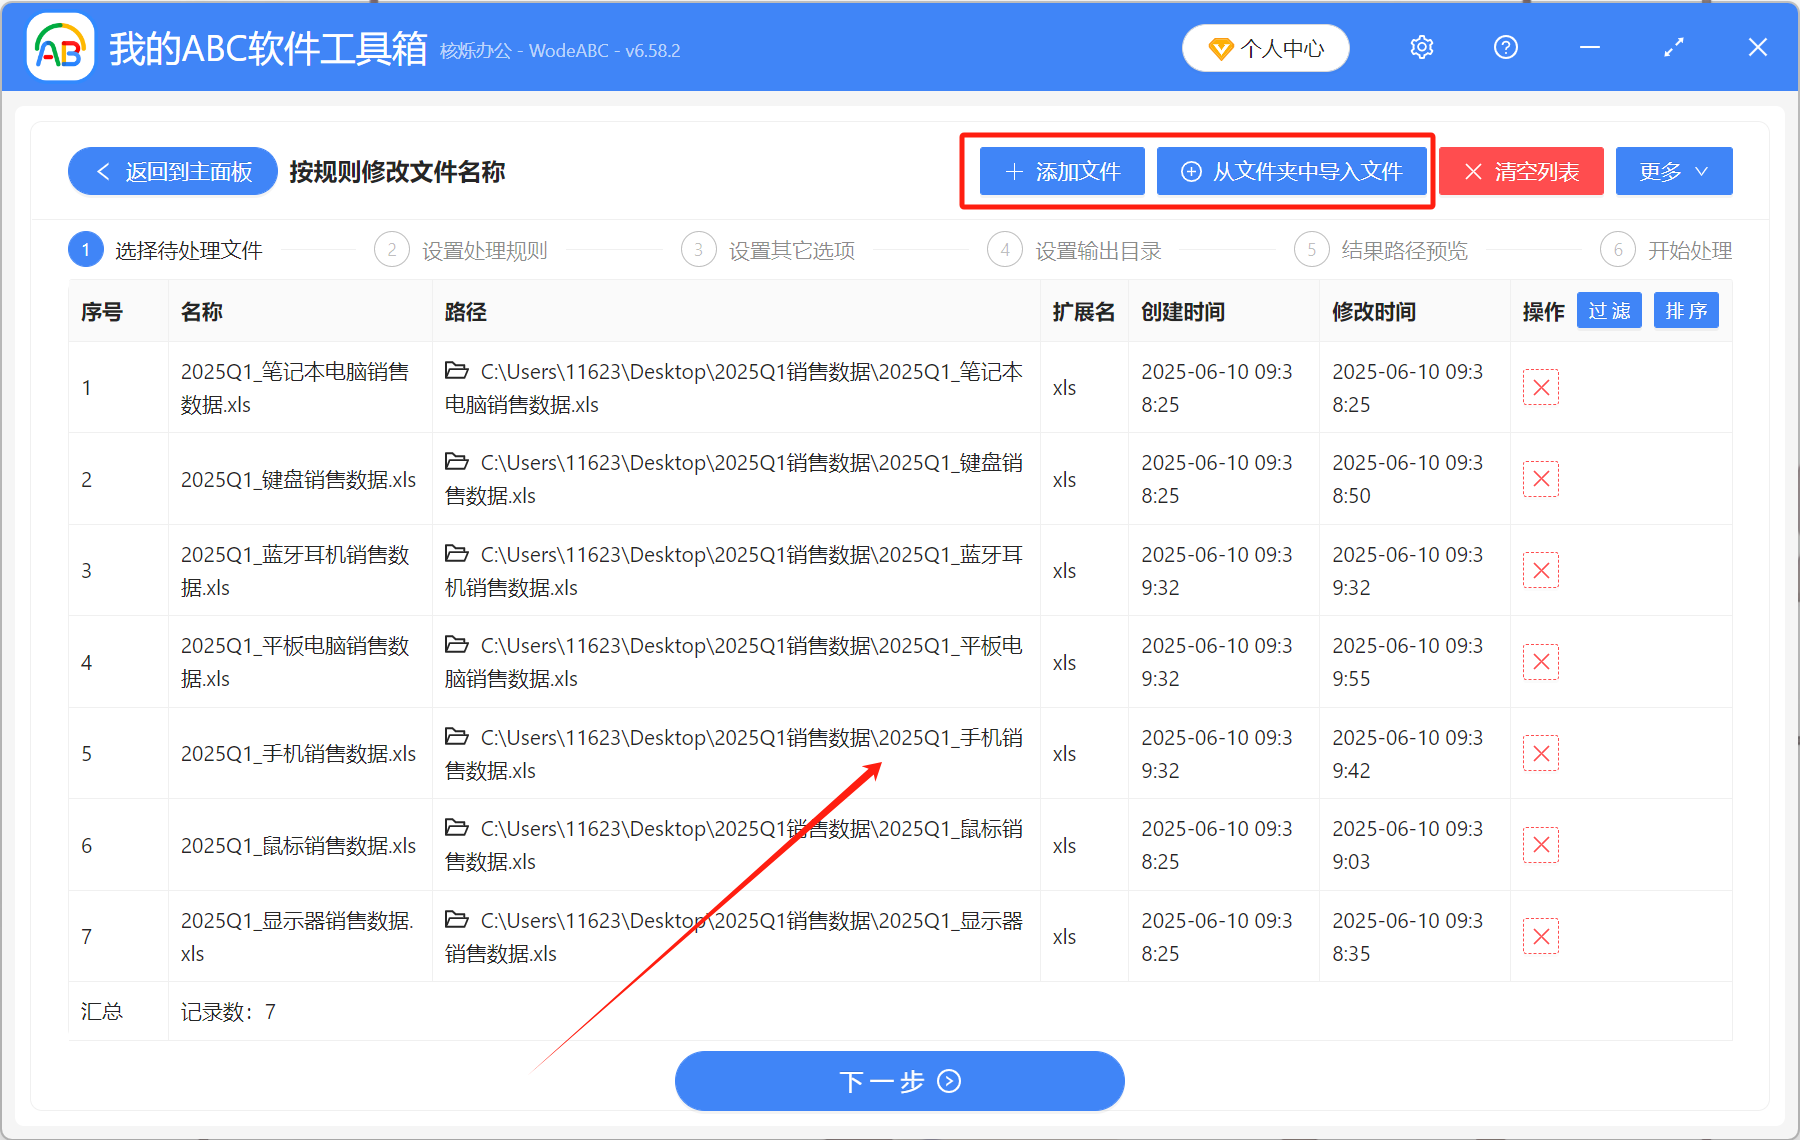Click the 下一步 button
Screen dimensions: 1800x1140
(899, 1081)
